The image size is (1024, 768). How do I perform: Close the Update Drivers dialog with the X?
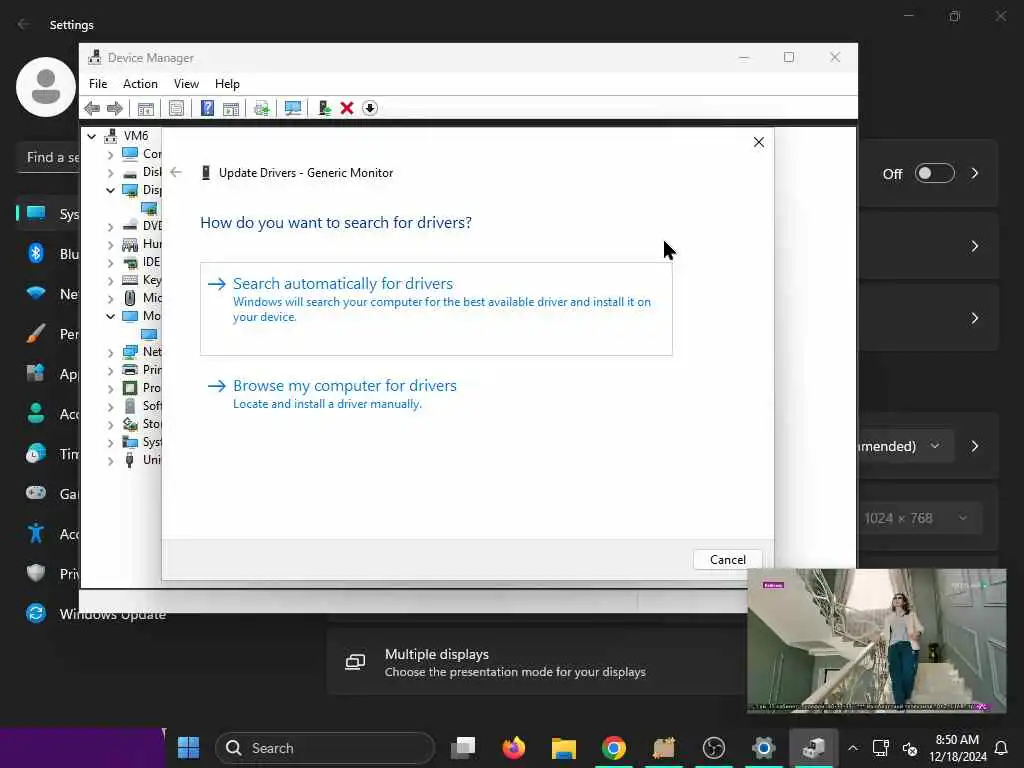(x=758, y=142)
